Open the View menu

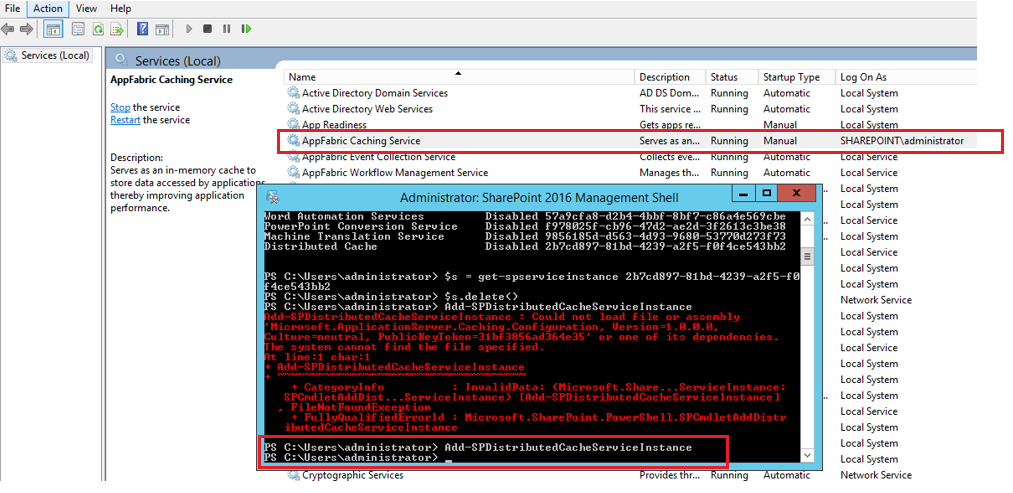point(87,8)
